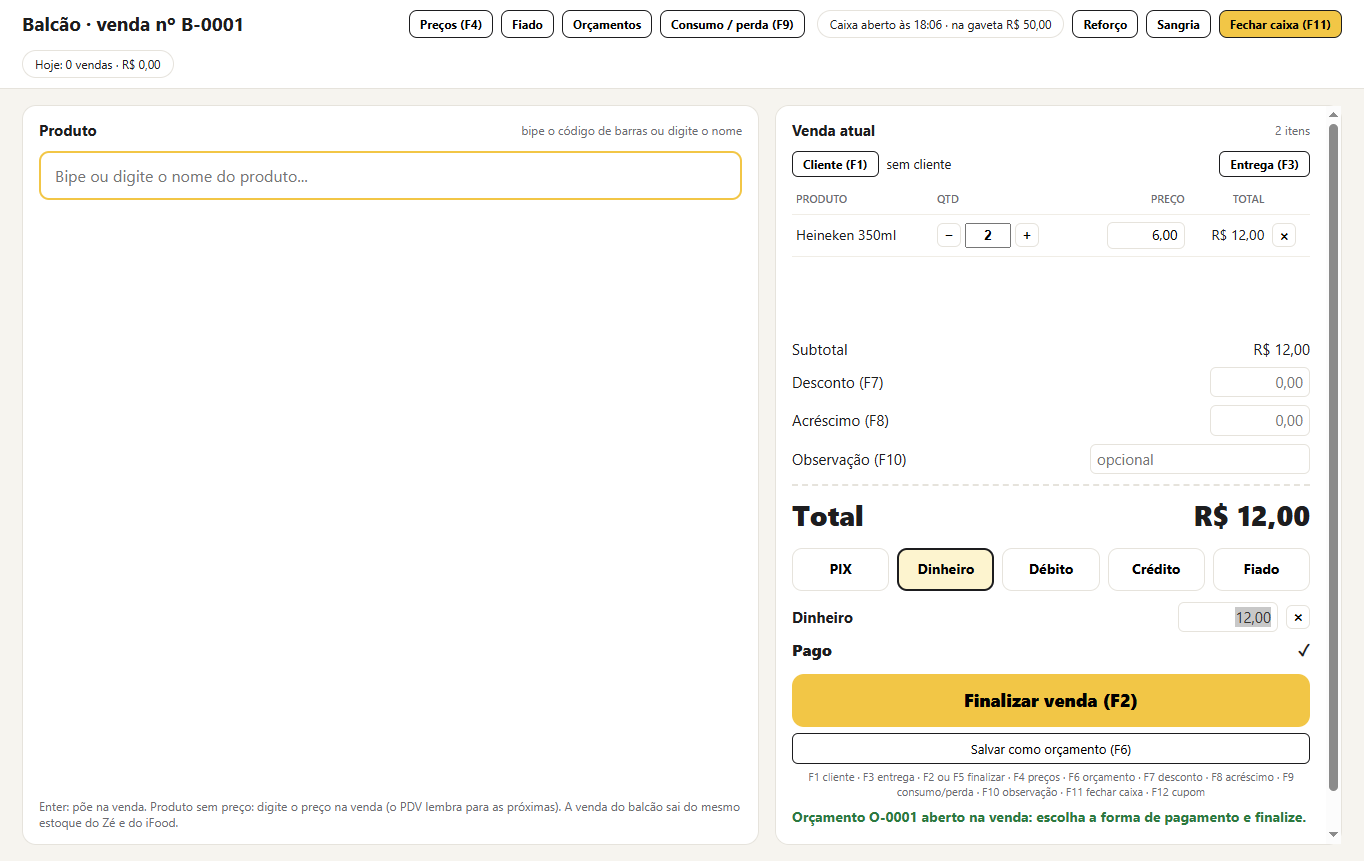Select the Crédito payment option
The width and height of the screenshot is (1364, 861).
pos(1156,570)
